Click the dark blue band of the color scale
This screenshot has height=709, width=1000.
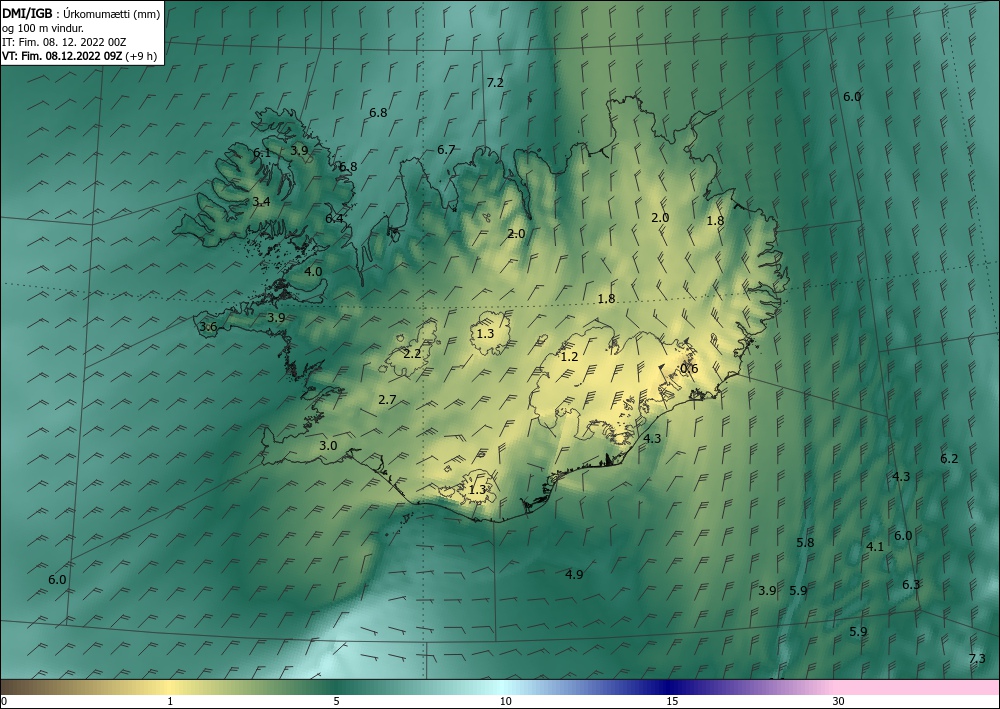(x=666, y=687)
